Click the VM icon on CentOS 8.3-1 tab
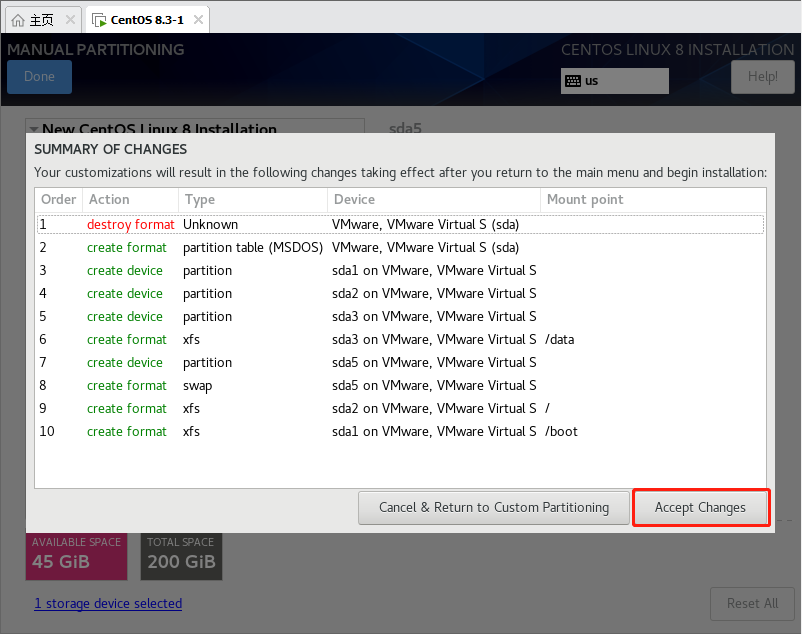The image size is (802, 634). (99, 20)
